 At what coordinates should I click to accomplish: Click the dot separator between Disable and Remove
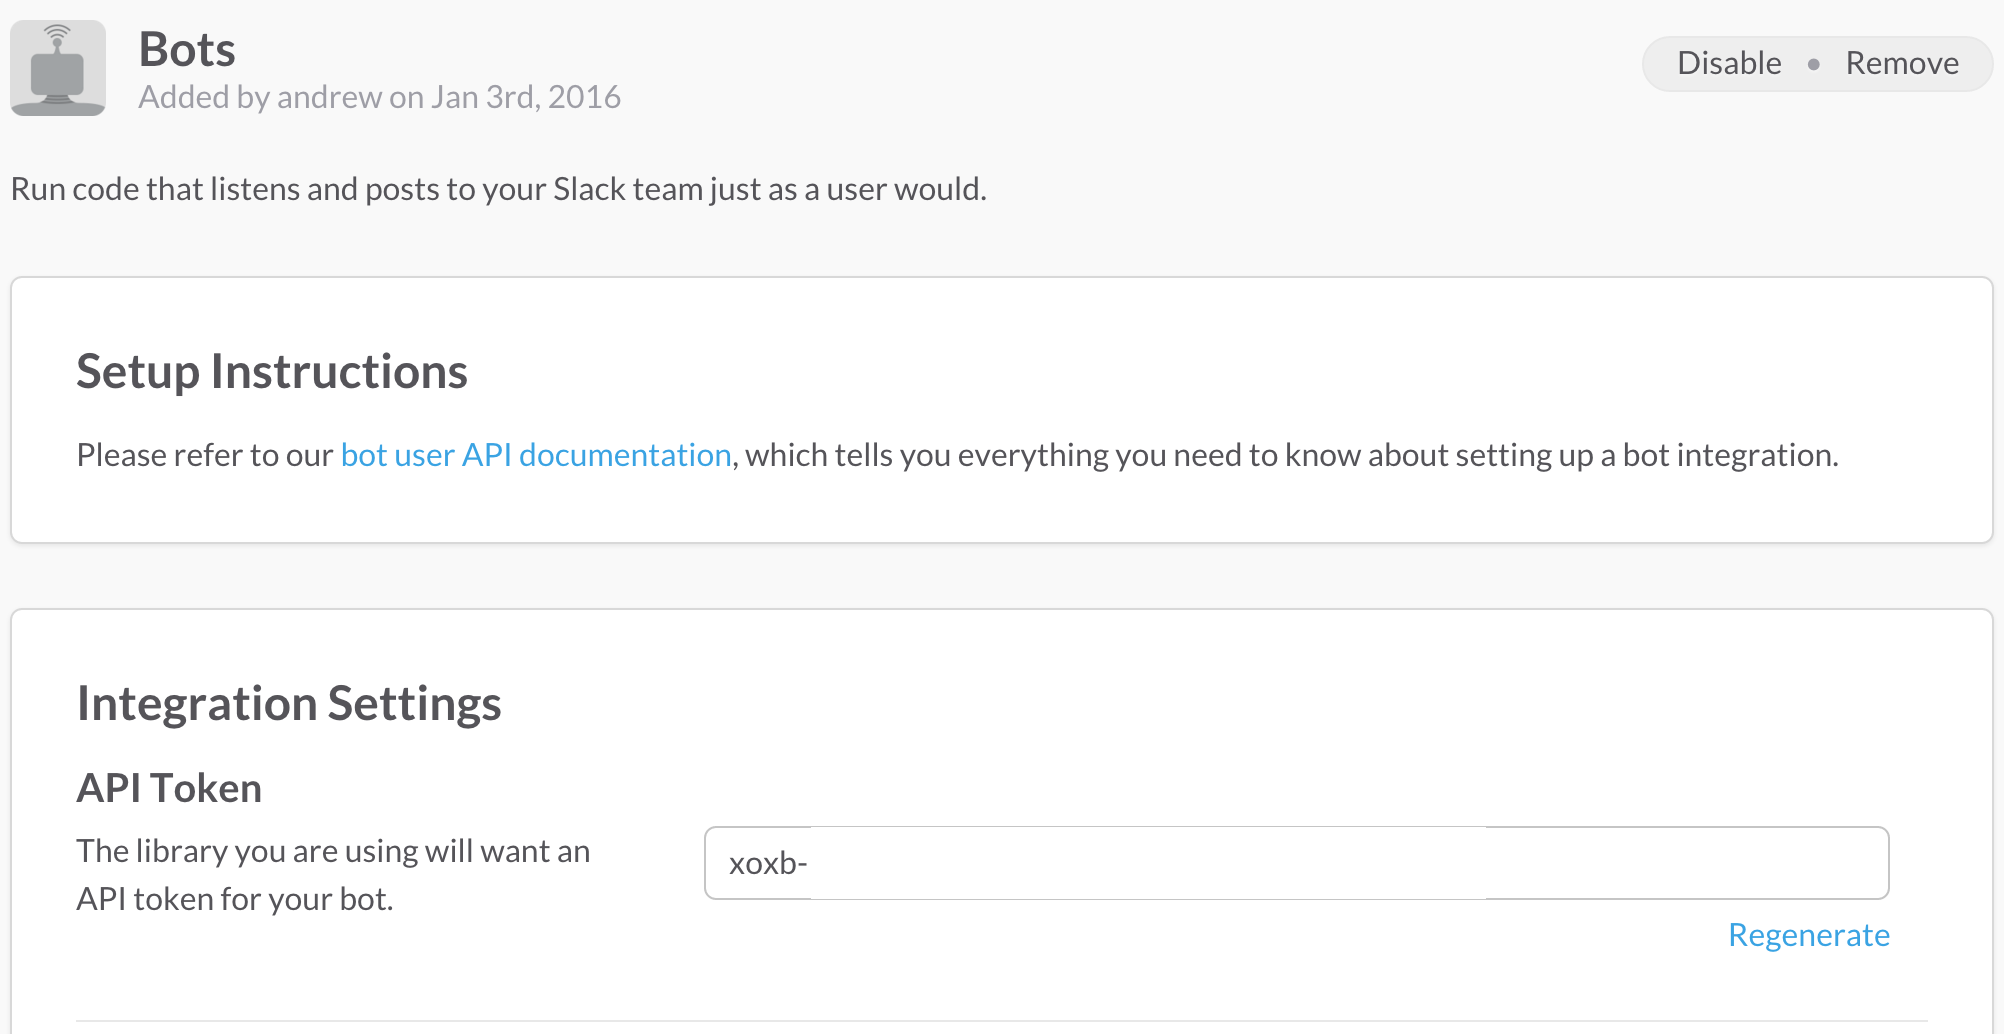coord(1814,64)
